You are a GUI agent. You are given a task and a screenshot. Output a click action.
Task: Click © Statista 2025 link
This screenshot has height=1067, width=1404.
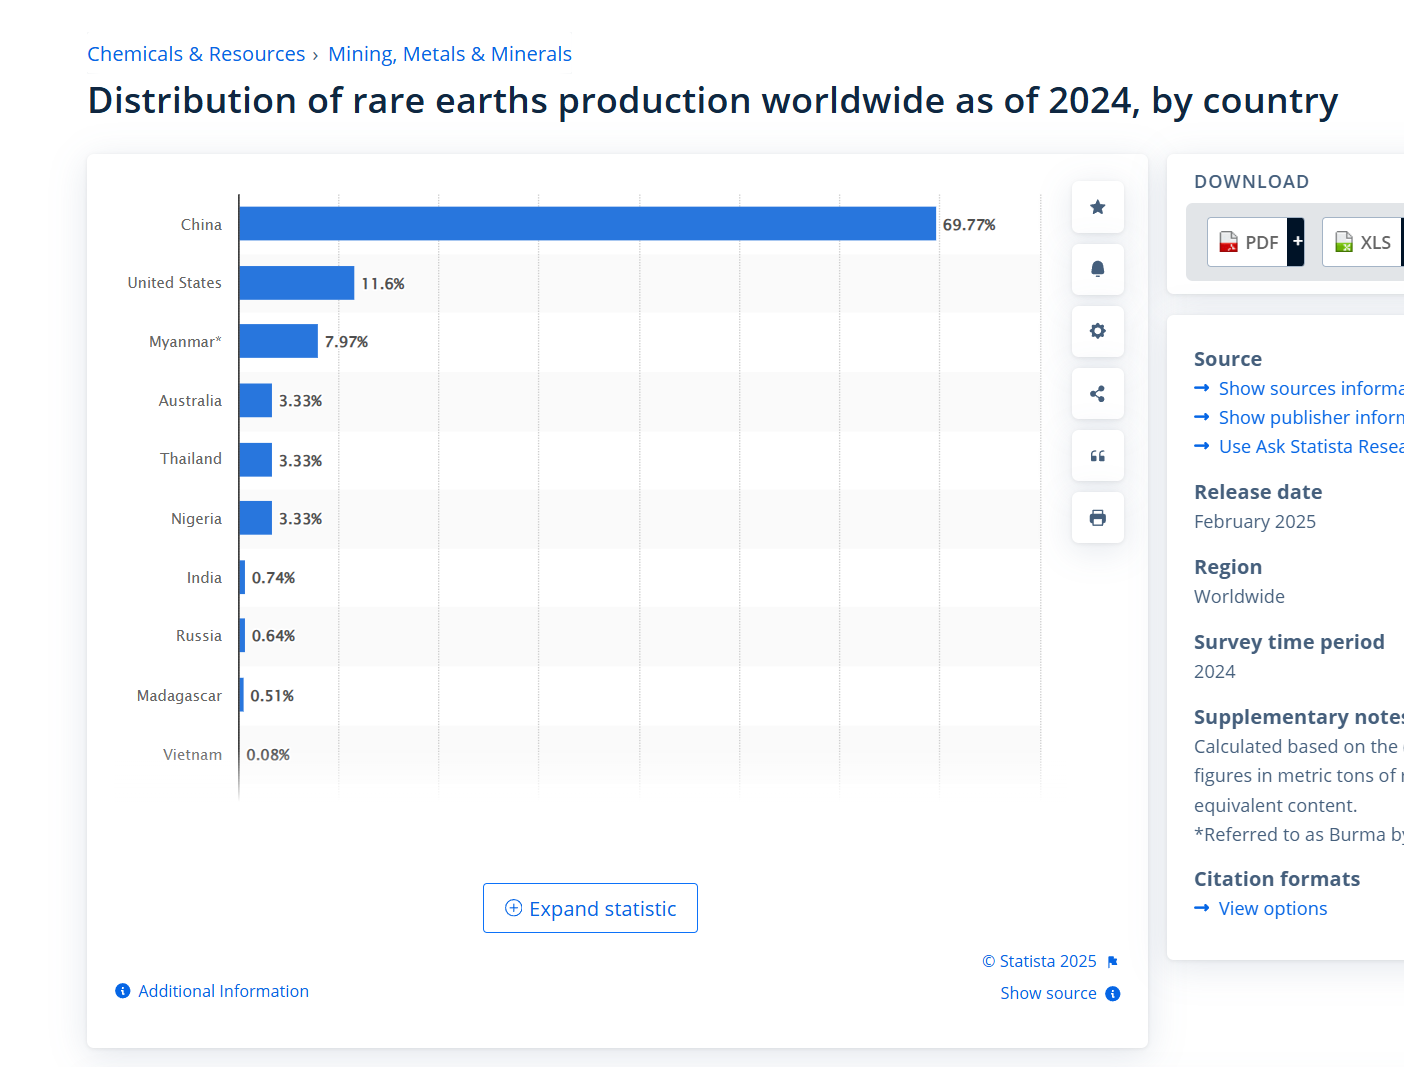pos(1039,961)
